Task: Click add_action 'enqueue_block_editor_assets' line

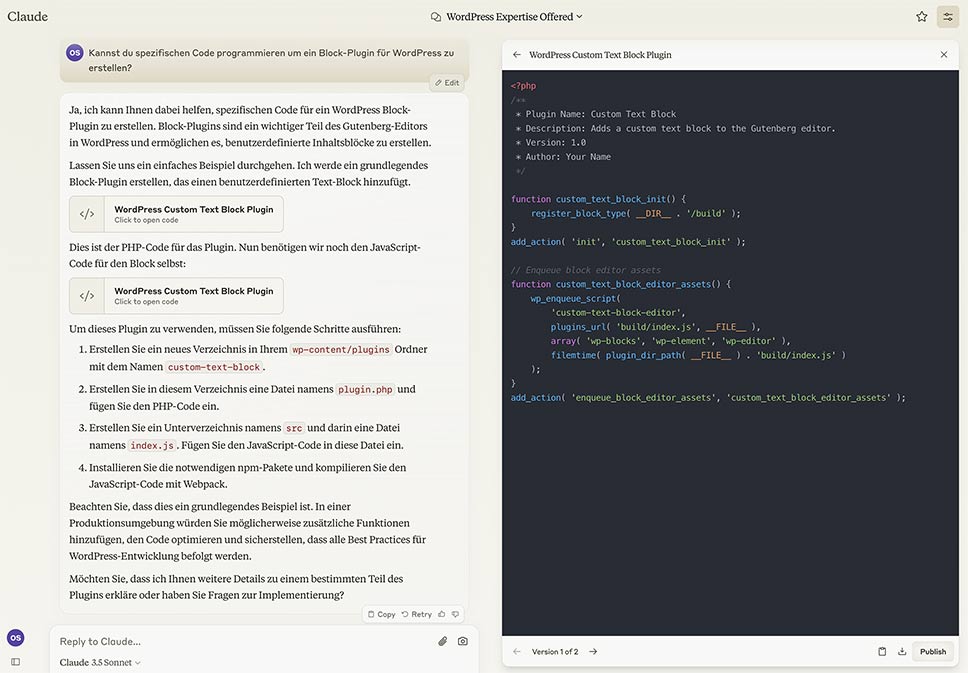Action: 708,398
